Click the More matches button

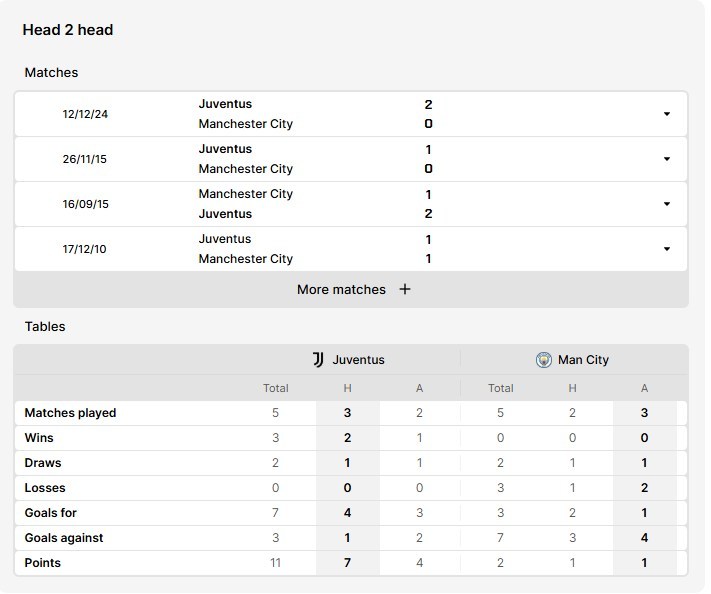coord(342,290)
